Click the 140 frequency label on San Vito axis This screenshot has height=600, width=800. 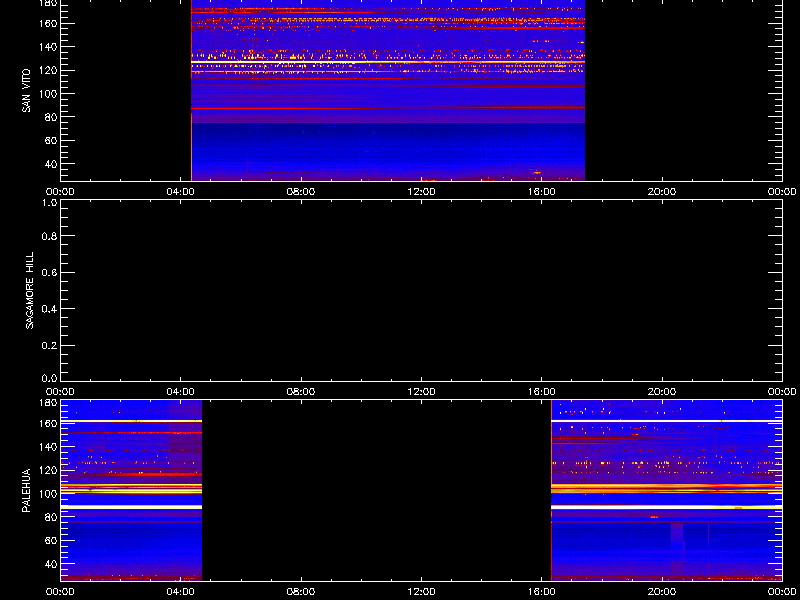click(47, 47)
